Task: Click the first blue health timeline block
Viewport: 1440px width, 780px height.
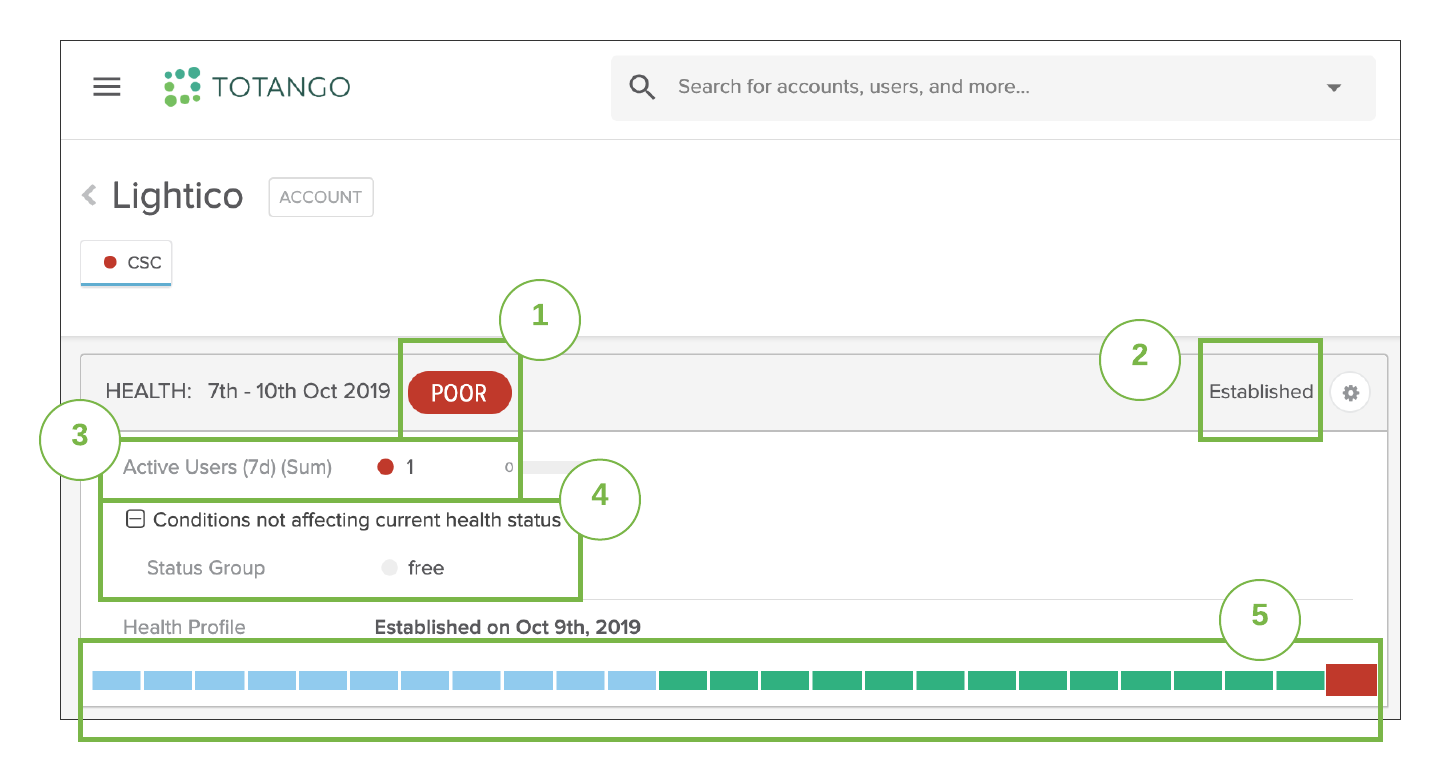Action: (116, 680)
